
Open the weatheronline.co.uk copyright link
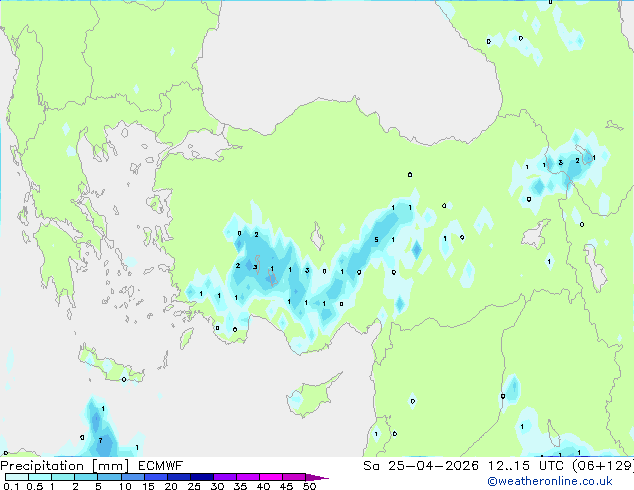tap(550, 481)
